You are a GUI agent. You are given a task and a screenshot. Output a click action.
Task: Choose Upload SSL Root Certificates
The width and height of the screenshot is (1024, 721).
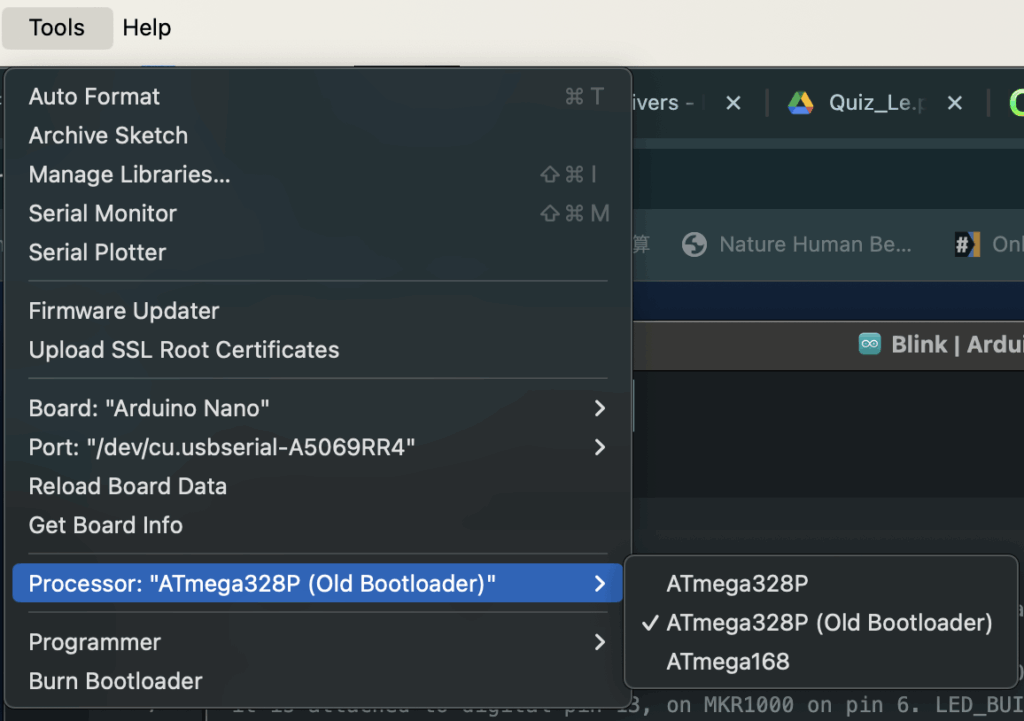pyautogui.click(x=317, y=350)
